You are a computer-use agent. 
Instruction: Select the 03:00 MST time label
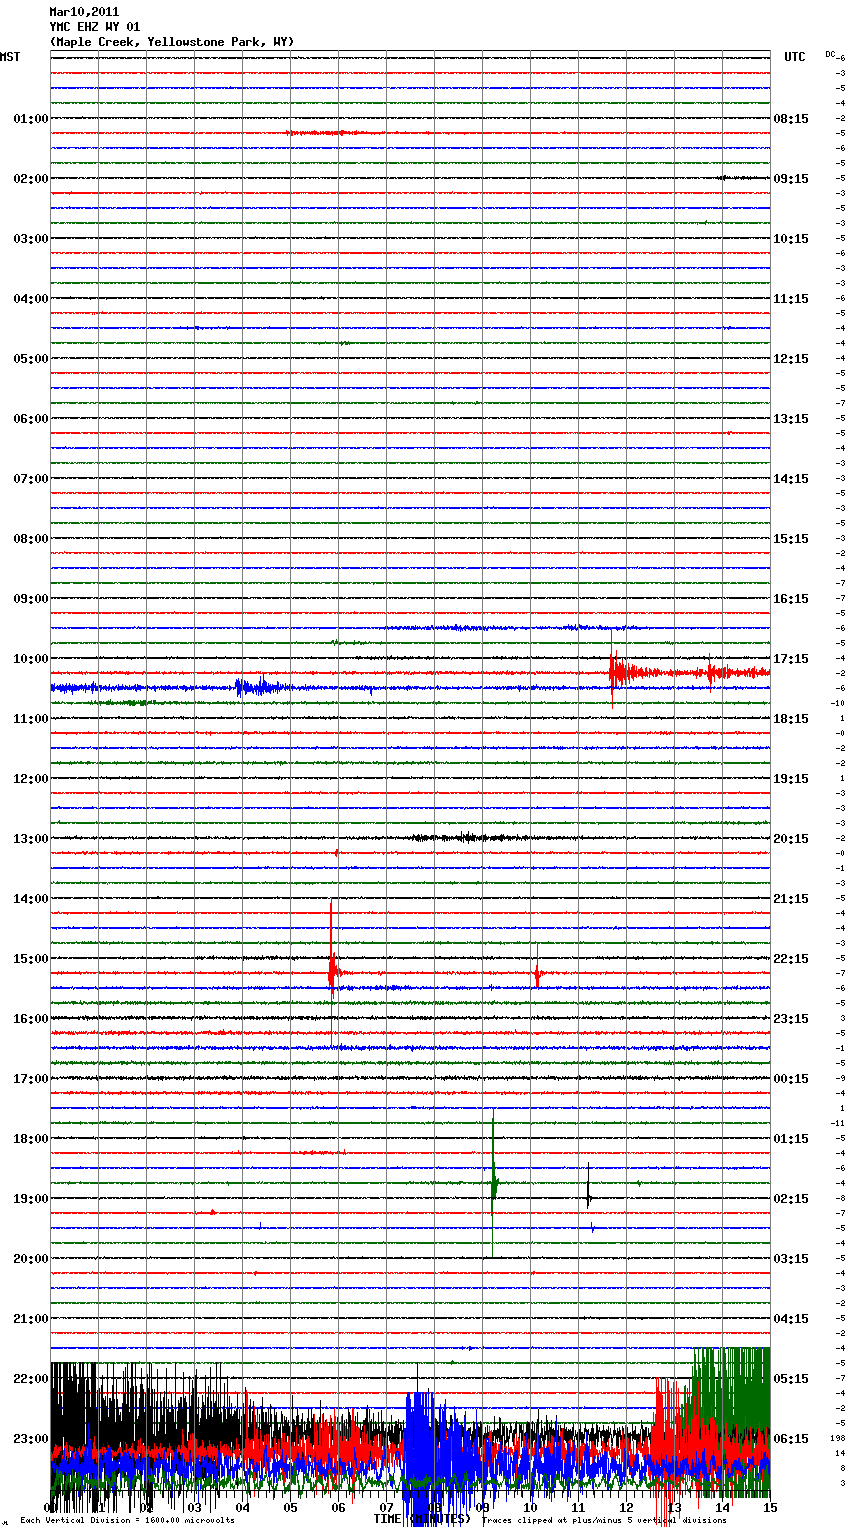click(31, 239)
